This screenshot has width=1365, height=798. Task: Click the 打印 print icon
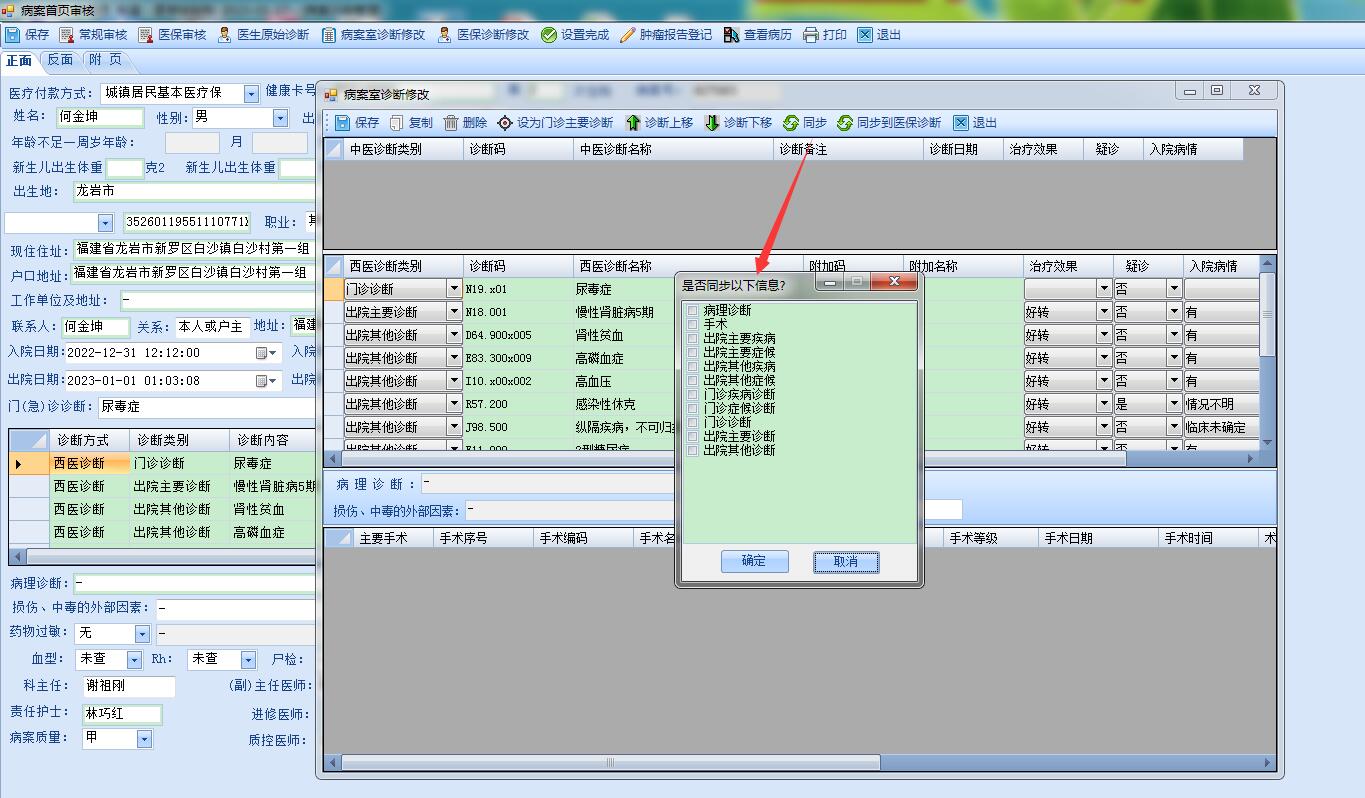pyautogui.click(x=811, y=34)
